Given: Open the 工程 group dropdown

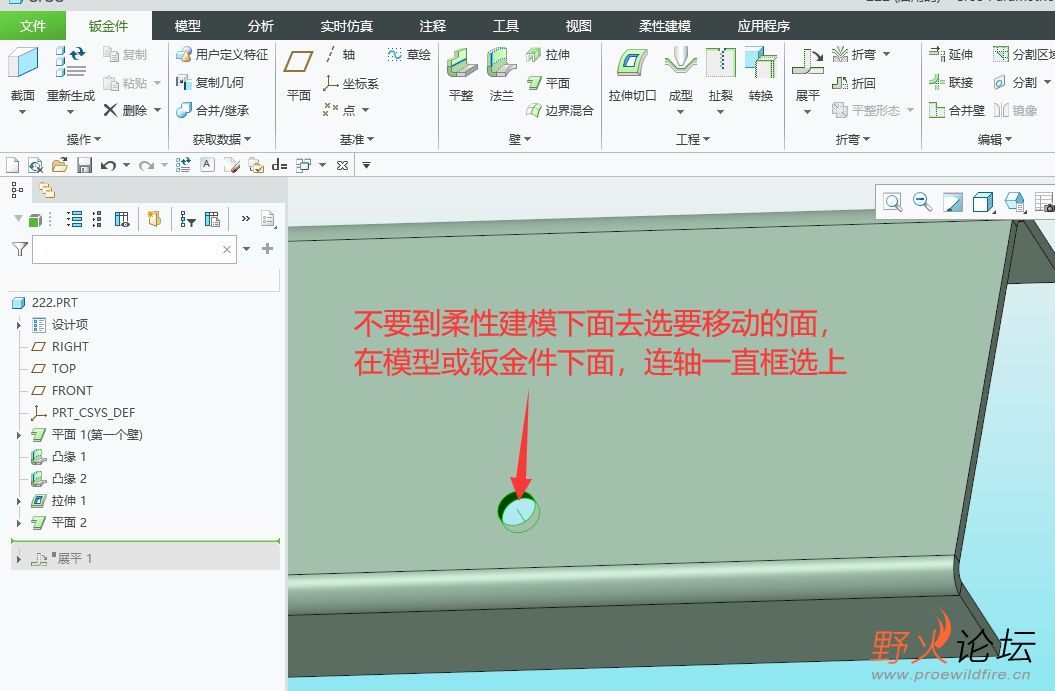Looking at the screenshot, I should pyautogui.click(x=693, y=139).
